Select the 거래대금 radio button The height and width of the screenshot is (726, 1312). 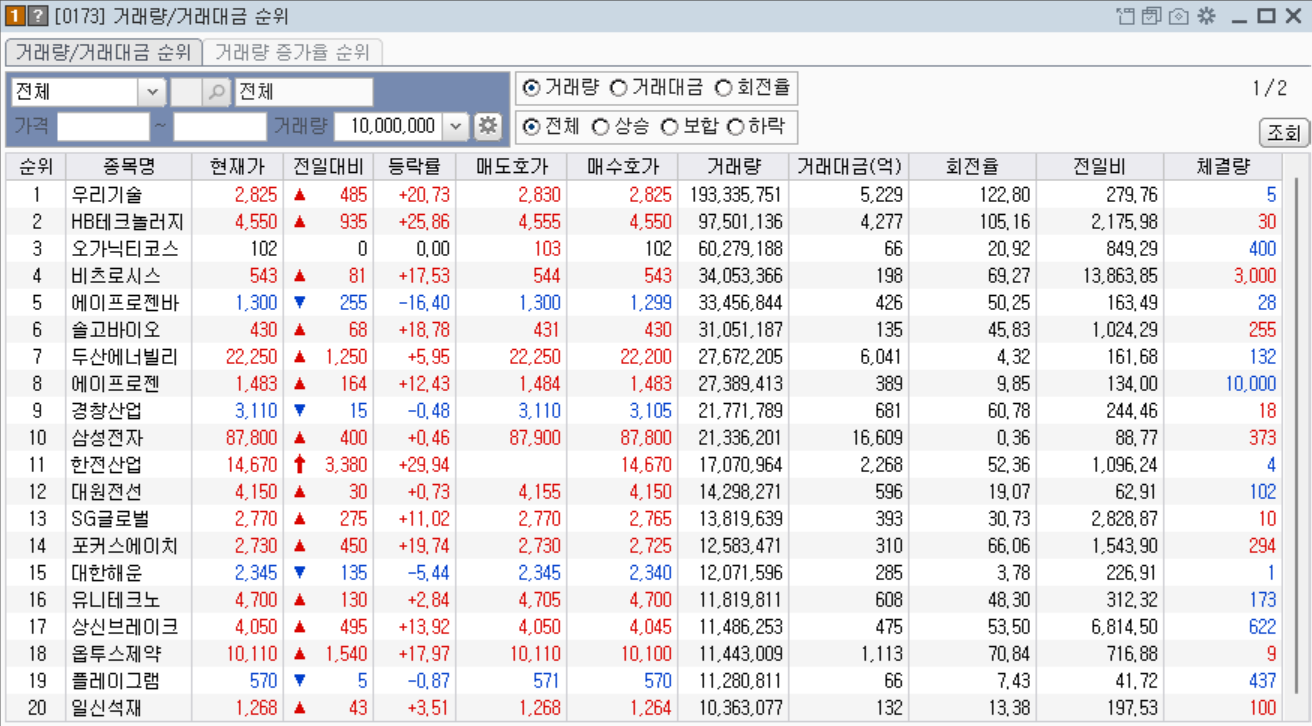click(x=618, y=88)
